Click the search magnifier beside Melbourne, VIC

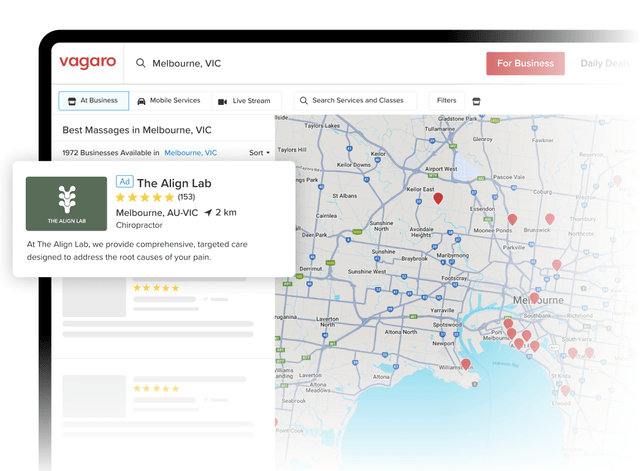140,63
